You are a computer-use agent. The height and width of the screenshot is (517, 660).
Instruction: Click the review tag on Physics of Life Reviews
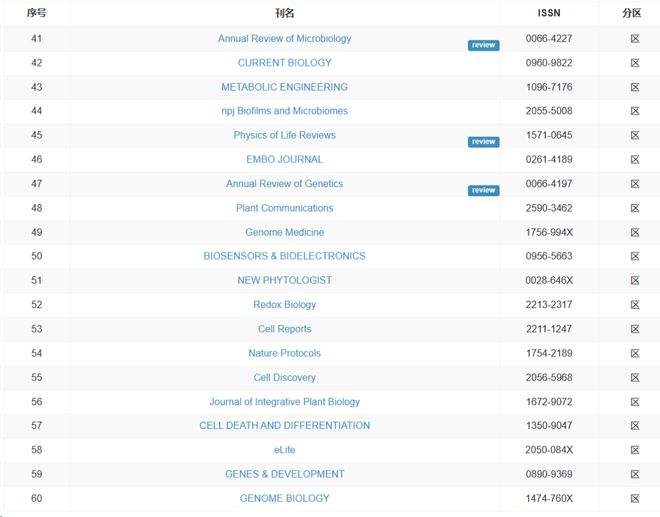tap(483, 142)
